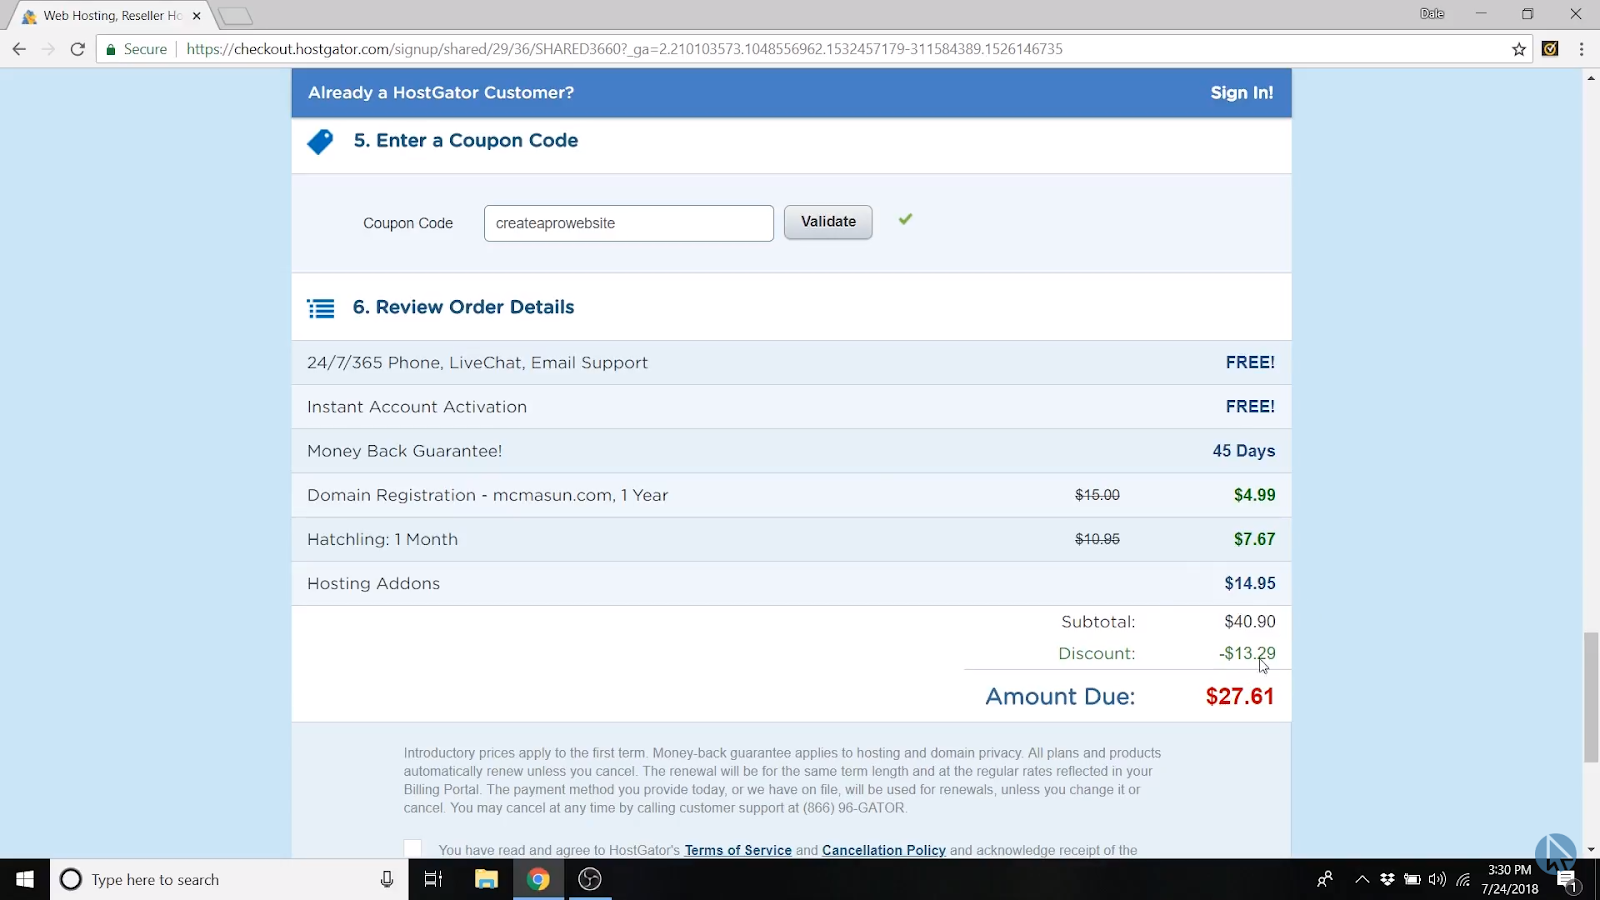Click the browser forward arrow
The width and height of the screenshot is (1600, 900).
pos(48,49)
